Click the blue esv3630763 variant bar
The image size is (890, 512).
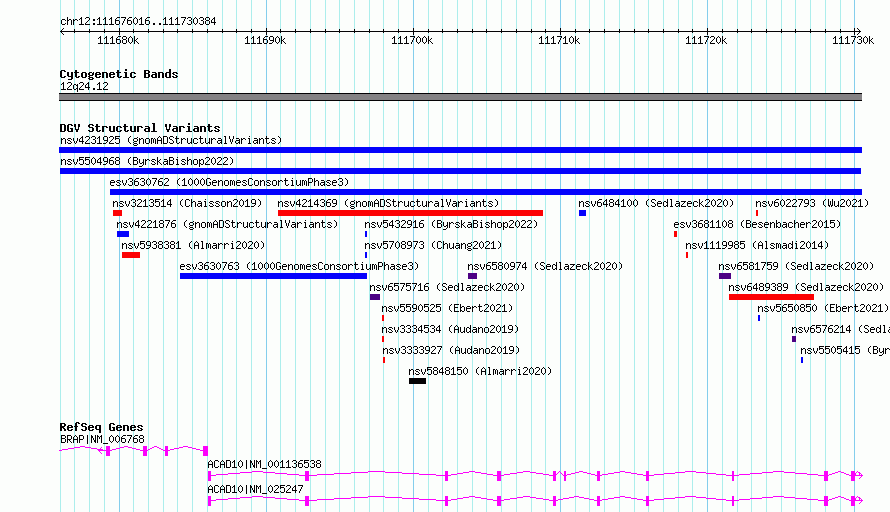pyautogui.click(x=274, y=276)
